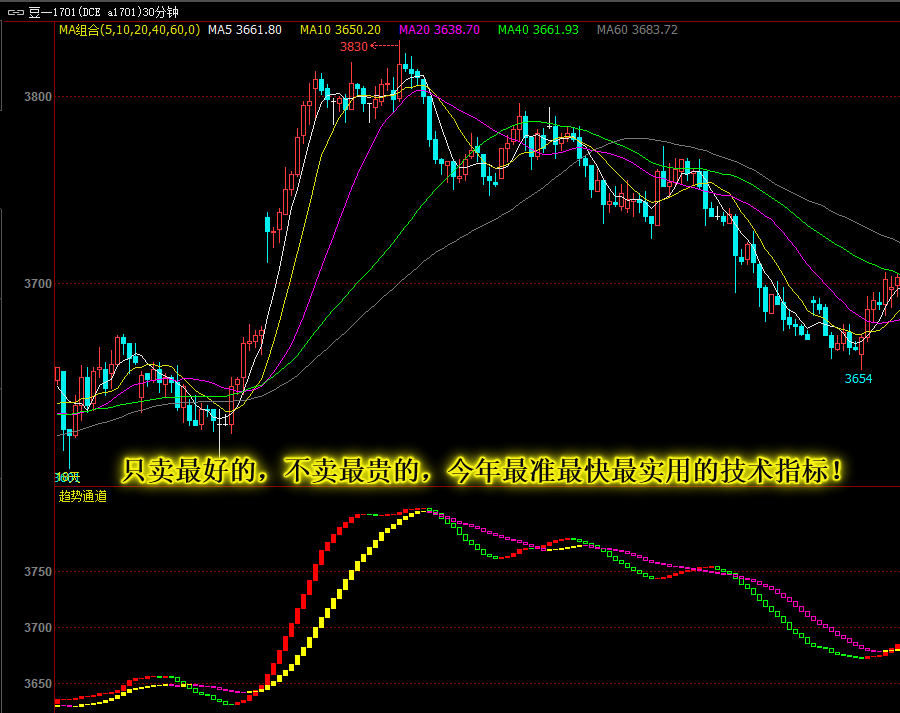Image resolution: width=900 pixels, height=713 pixels.
Task: Select the MA20 3638.70 legend label
Action: pyautogui.click(x=439, y=30)
